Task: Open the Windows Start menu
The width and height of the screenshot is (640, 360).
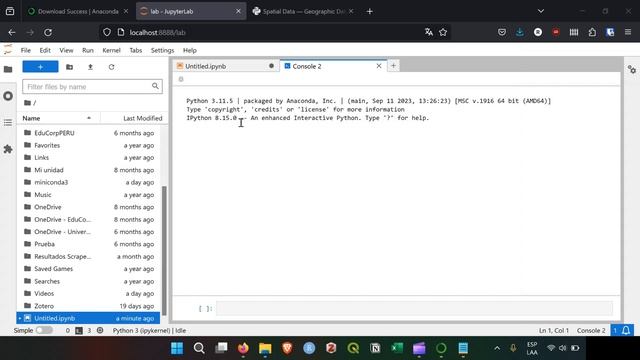Action: coord(177,348)
